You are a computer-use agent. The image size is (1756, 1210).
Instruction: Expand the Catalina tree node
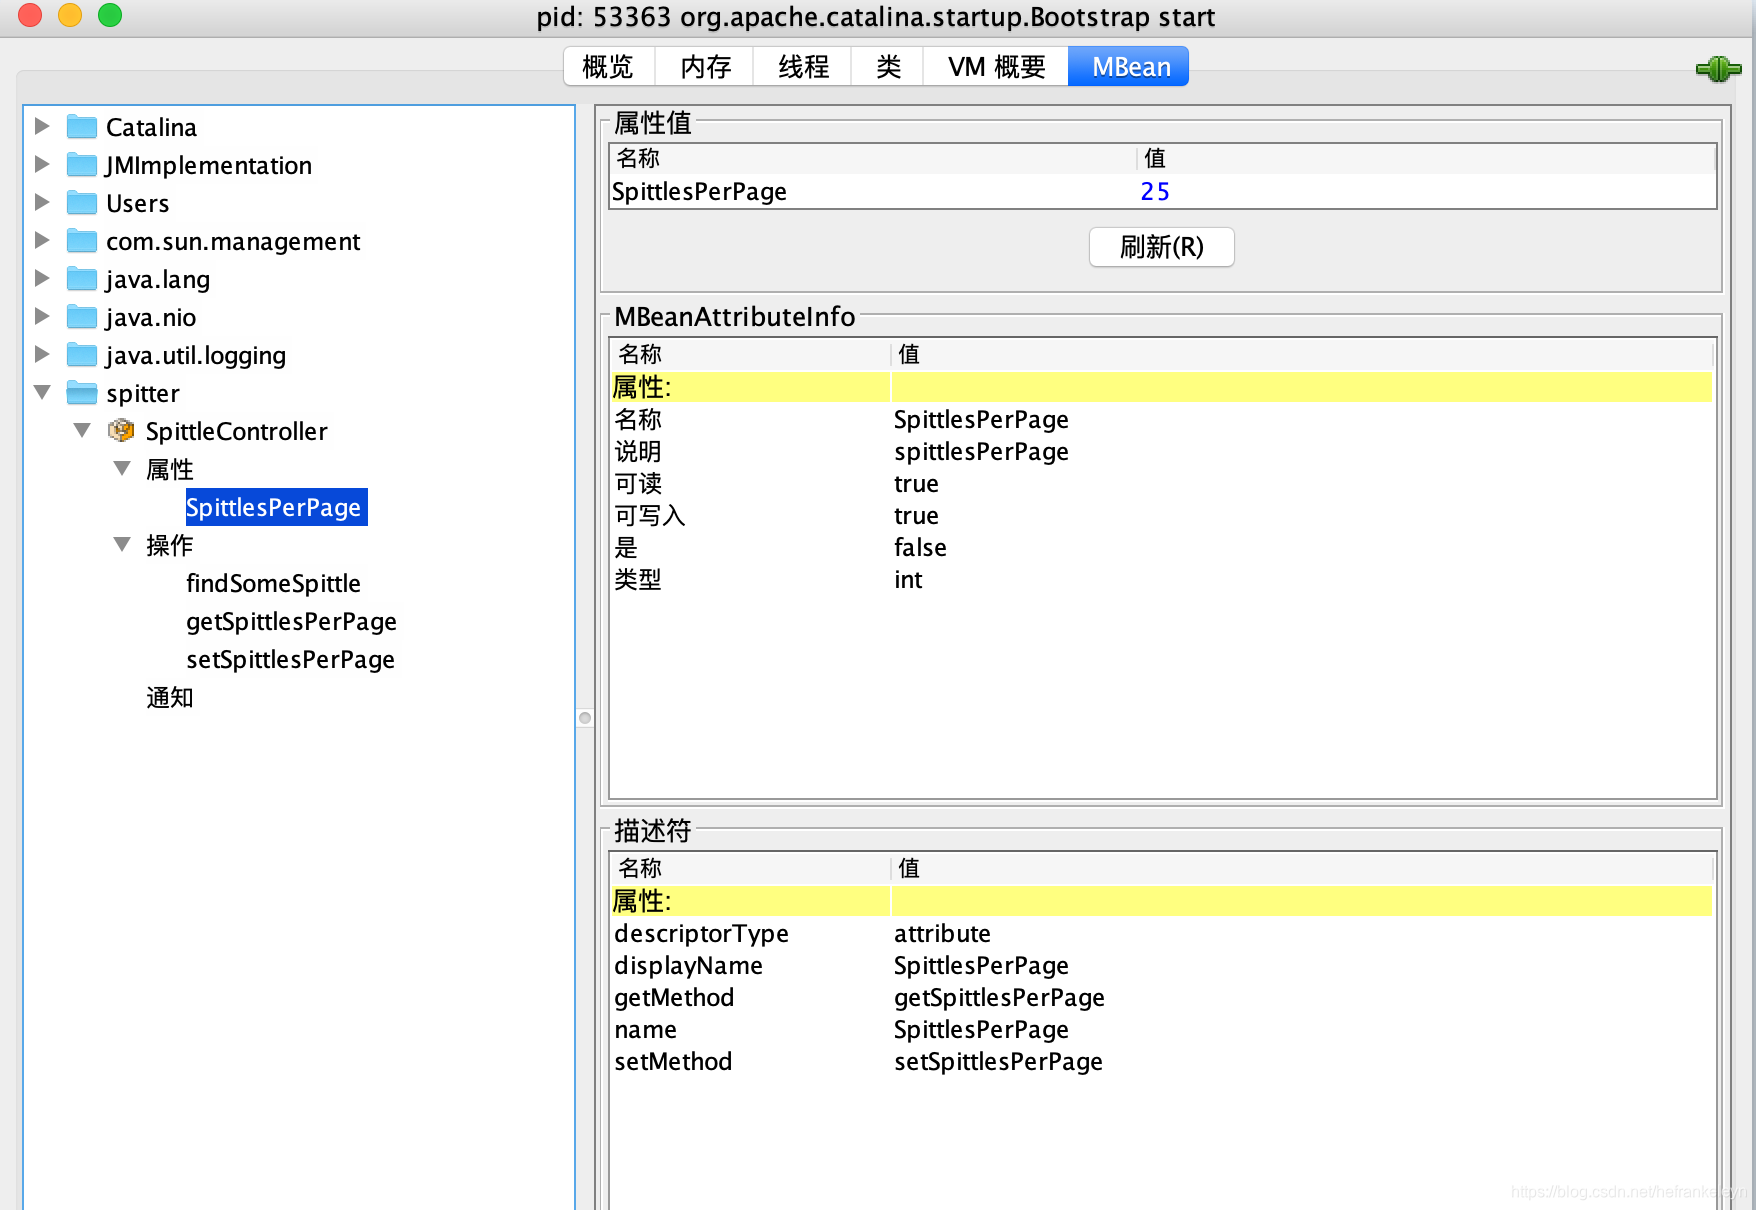pos(42,126)
